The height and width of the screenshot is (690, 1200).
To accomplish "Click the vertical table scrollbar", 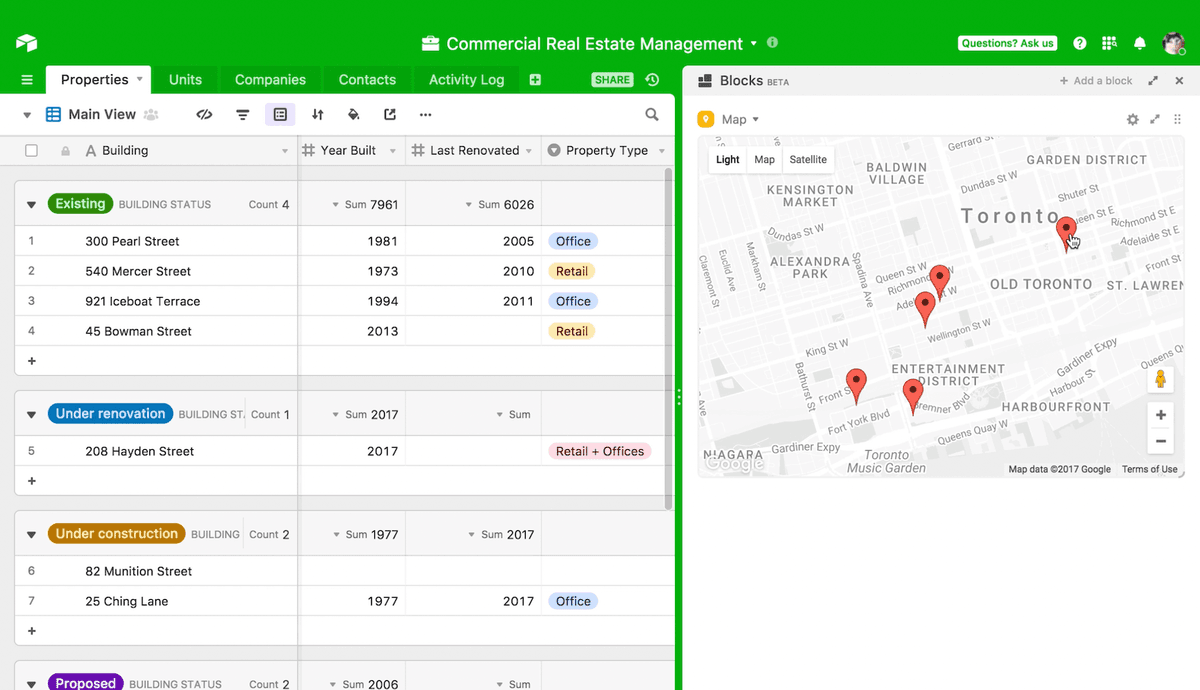I will pyautogui.click(x=669, y=340).
